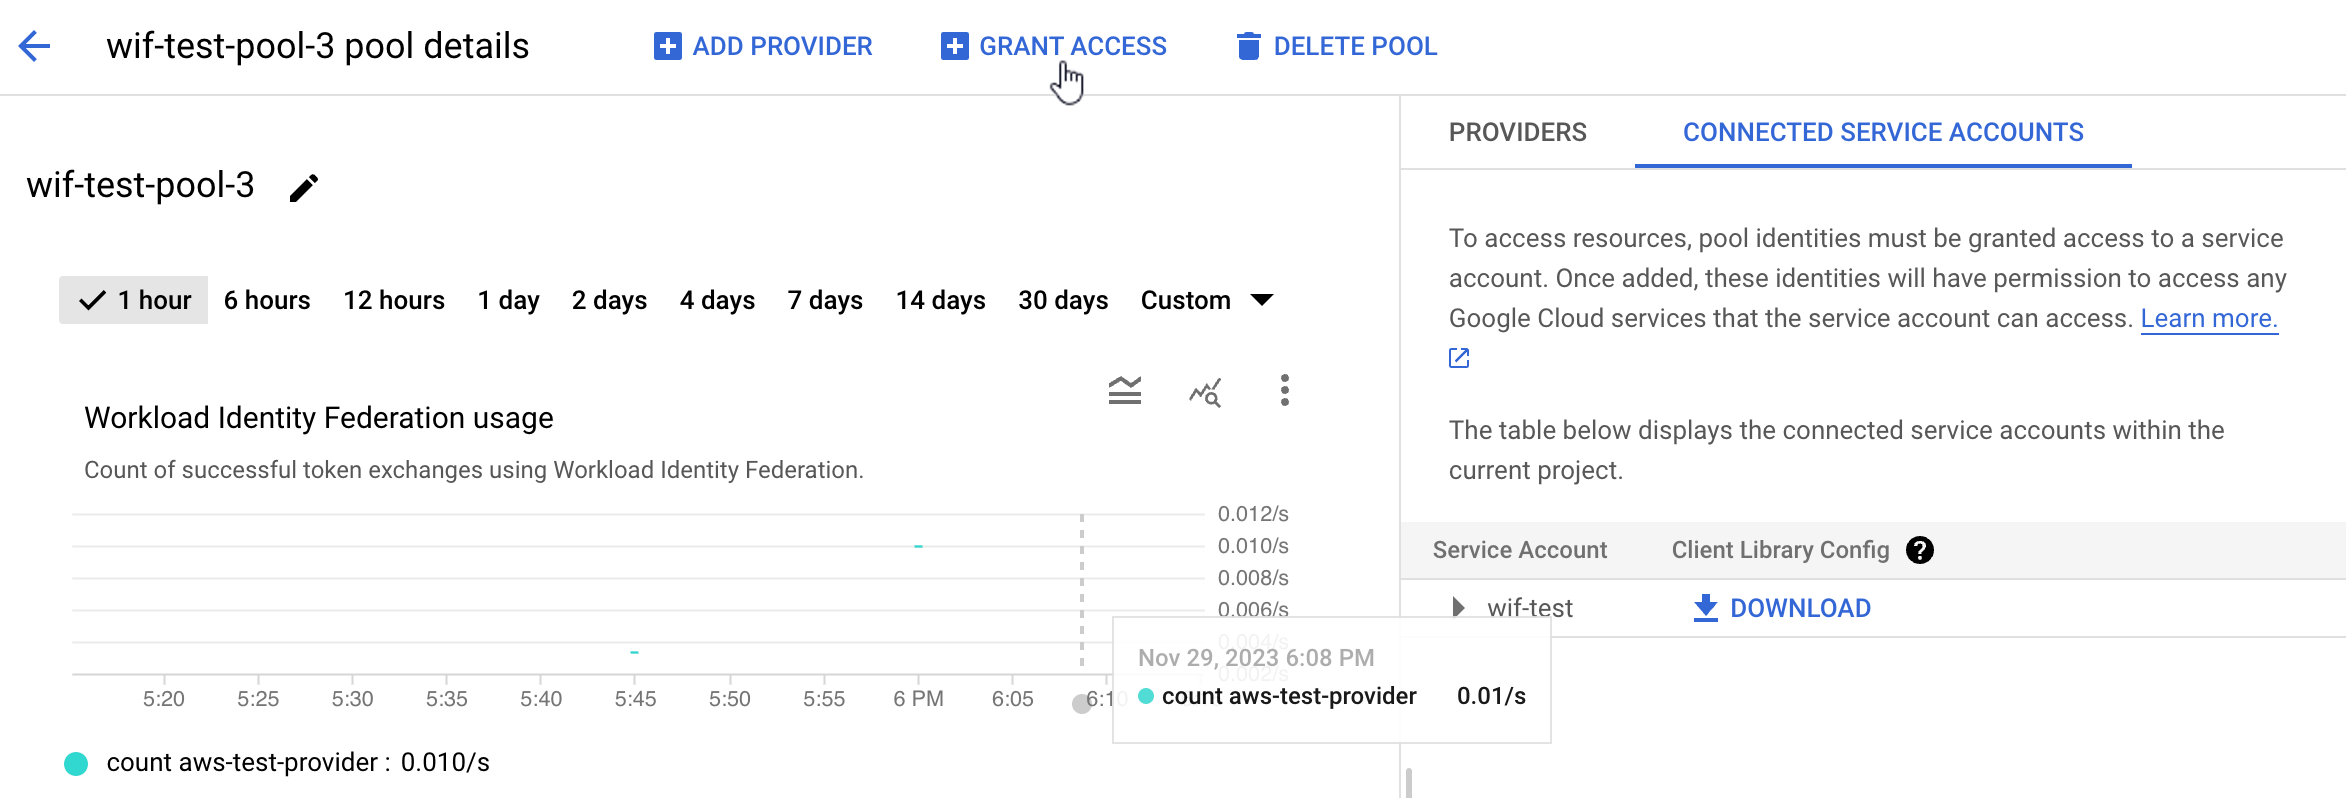Switch to the Providers tab
2346x798 pixels.
point(1517,132)
